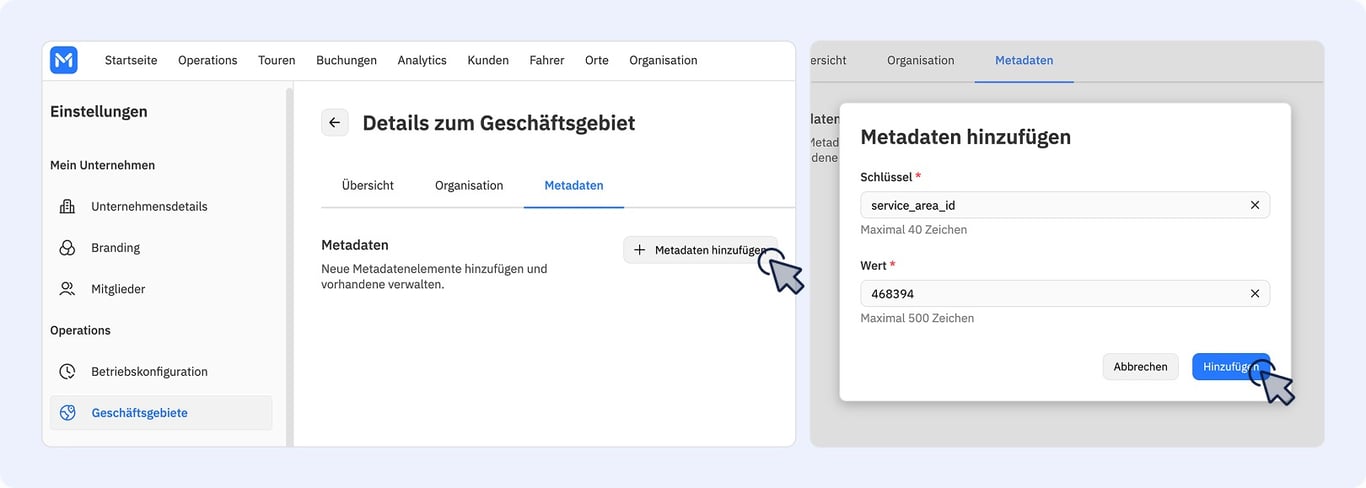This screenshot has height=488, width=1366.
Task: Select Geschäftsgebiete in sidebar
Action: tap(161, 413)
